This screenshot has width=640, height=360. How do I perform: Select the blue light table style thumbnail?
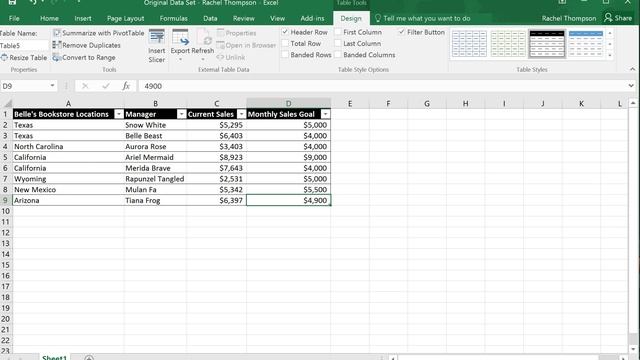(x=469, y=44)
